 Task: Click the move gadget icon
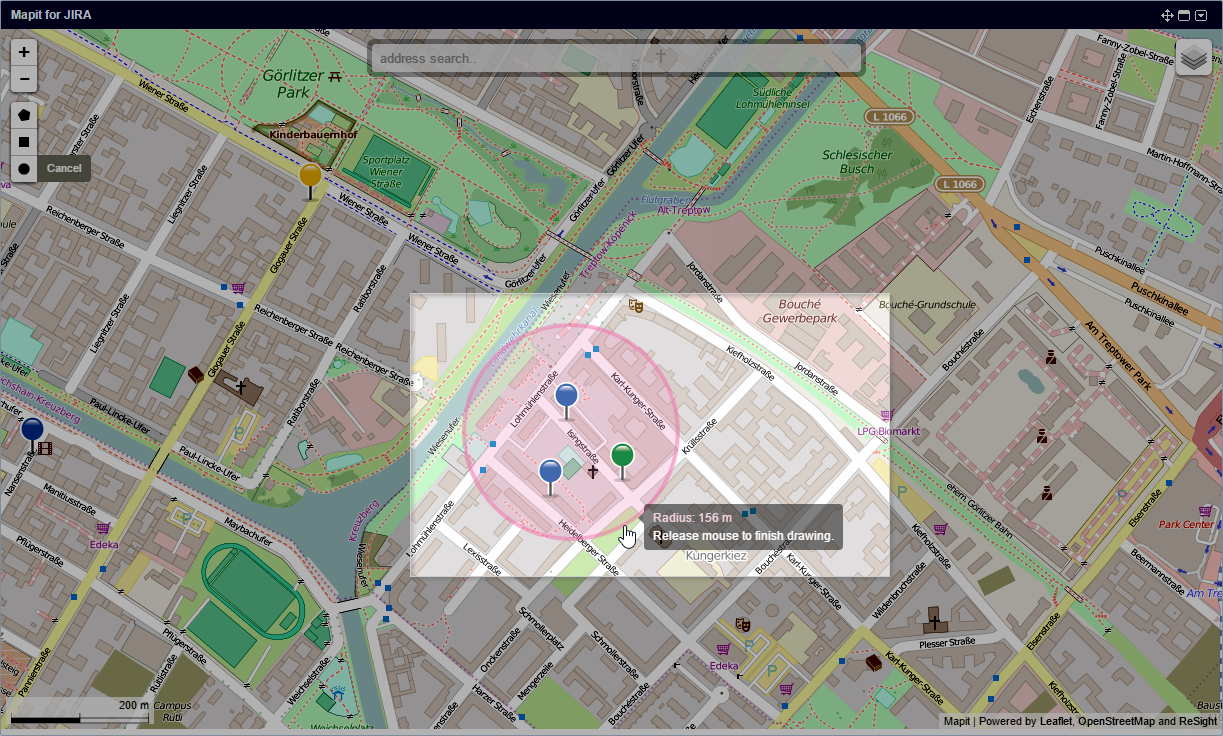click(x=1167, y=15)
